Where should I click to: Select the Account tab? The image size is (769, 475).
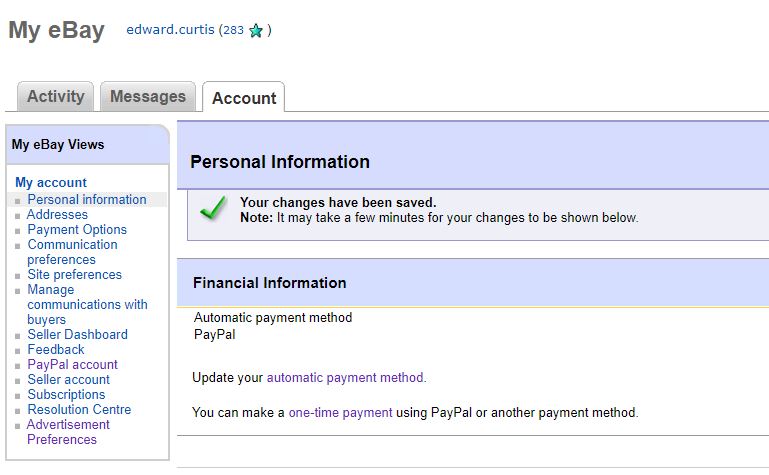[244, 98]
